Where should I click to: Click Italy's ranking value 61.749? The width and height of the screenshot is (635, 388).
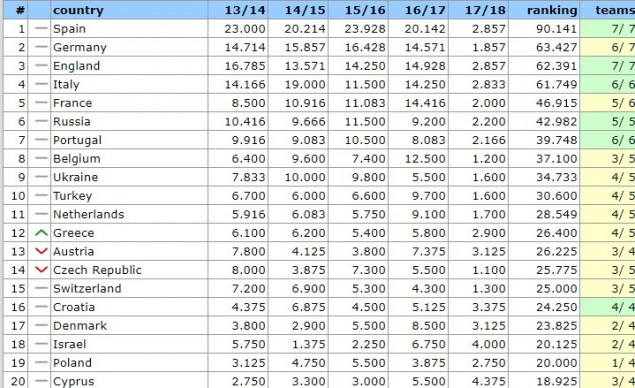556,84
